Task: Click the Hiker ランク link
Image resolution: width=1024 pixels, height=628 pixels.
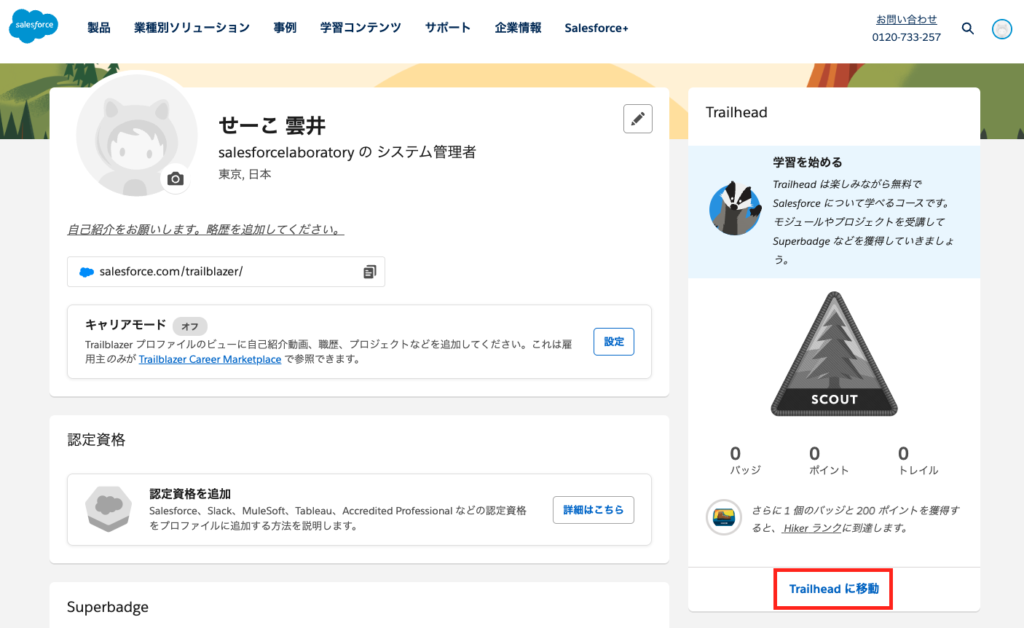Action: pyautogui.click(x=812, y=528)
